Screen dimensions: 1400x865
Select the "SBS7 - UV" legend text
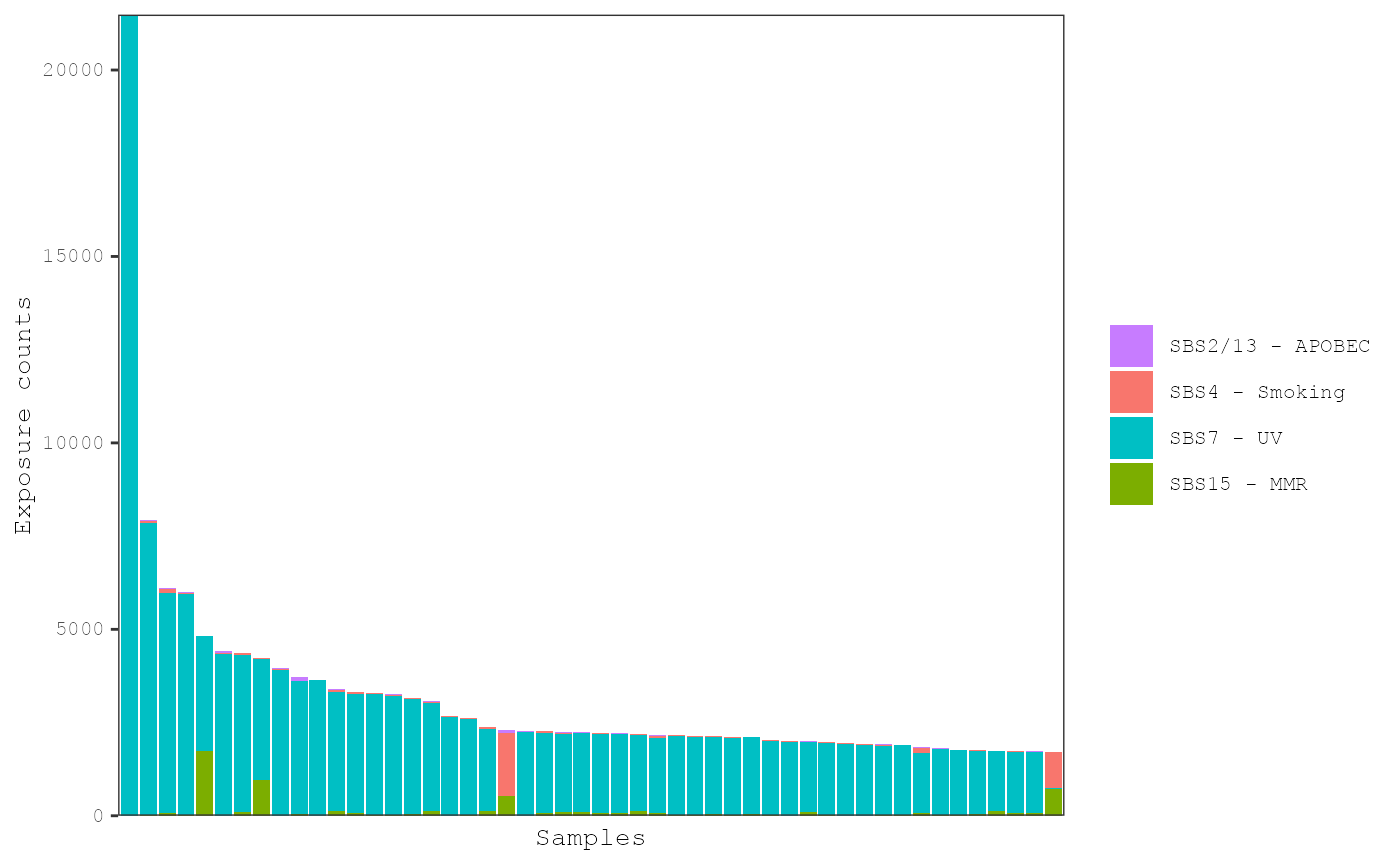click(1225, 438)
